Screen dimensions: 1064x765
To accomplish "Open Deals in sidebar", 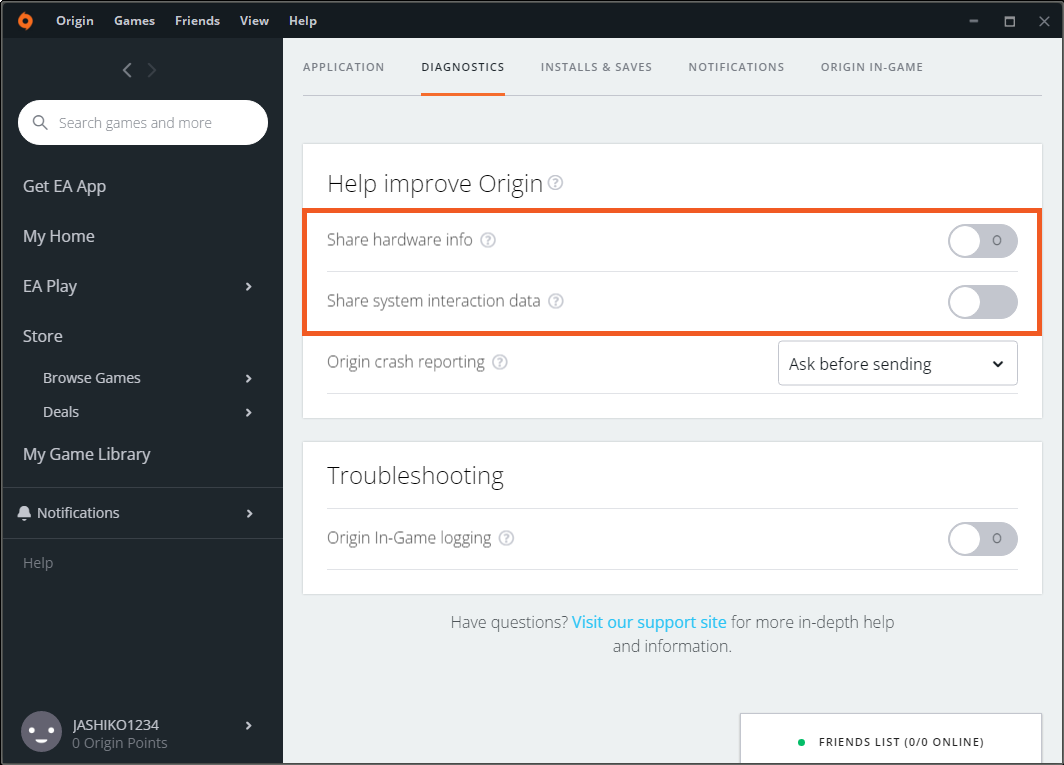I will pos(61,412).
